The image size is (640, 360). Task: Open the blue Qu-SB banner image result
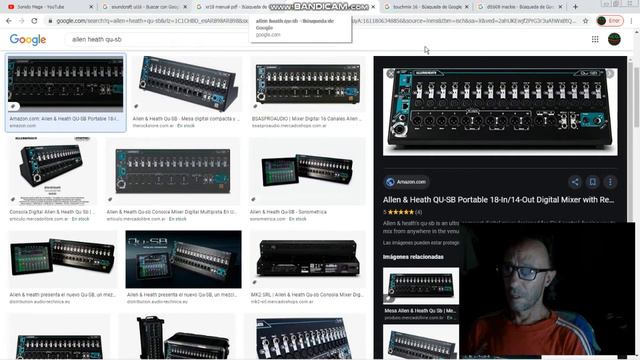(183, 259)
